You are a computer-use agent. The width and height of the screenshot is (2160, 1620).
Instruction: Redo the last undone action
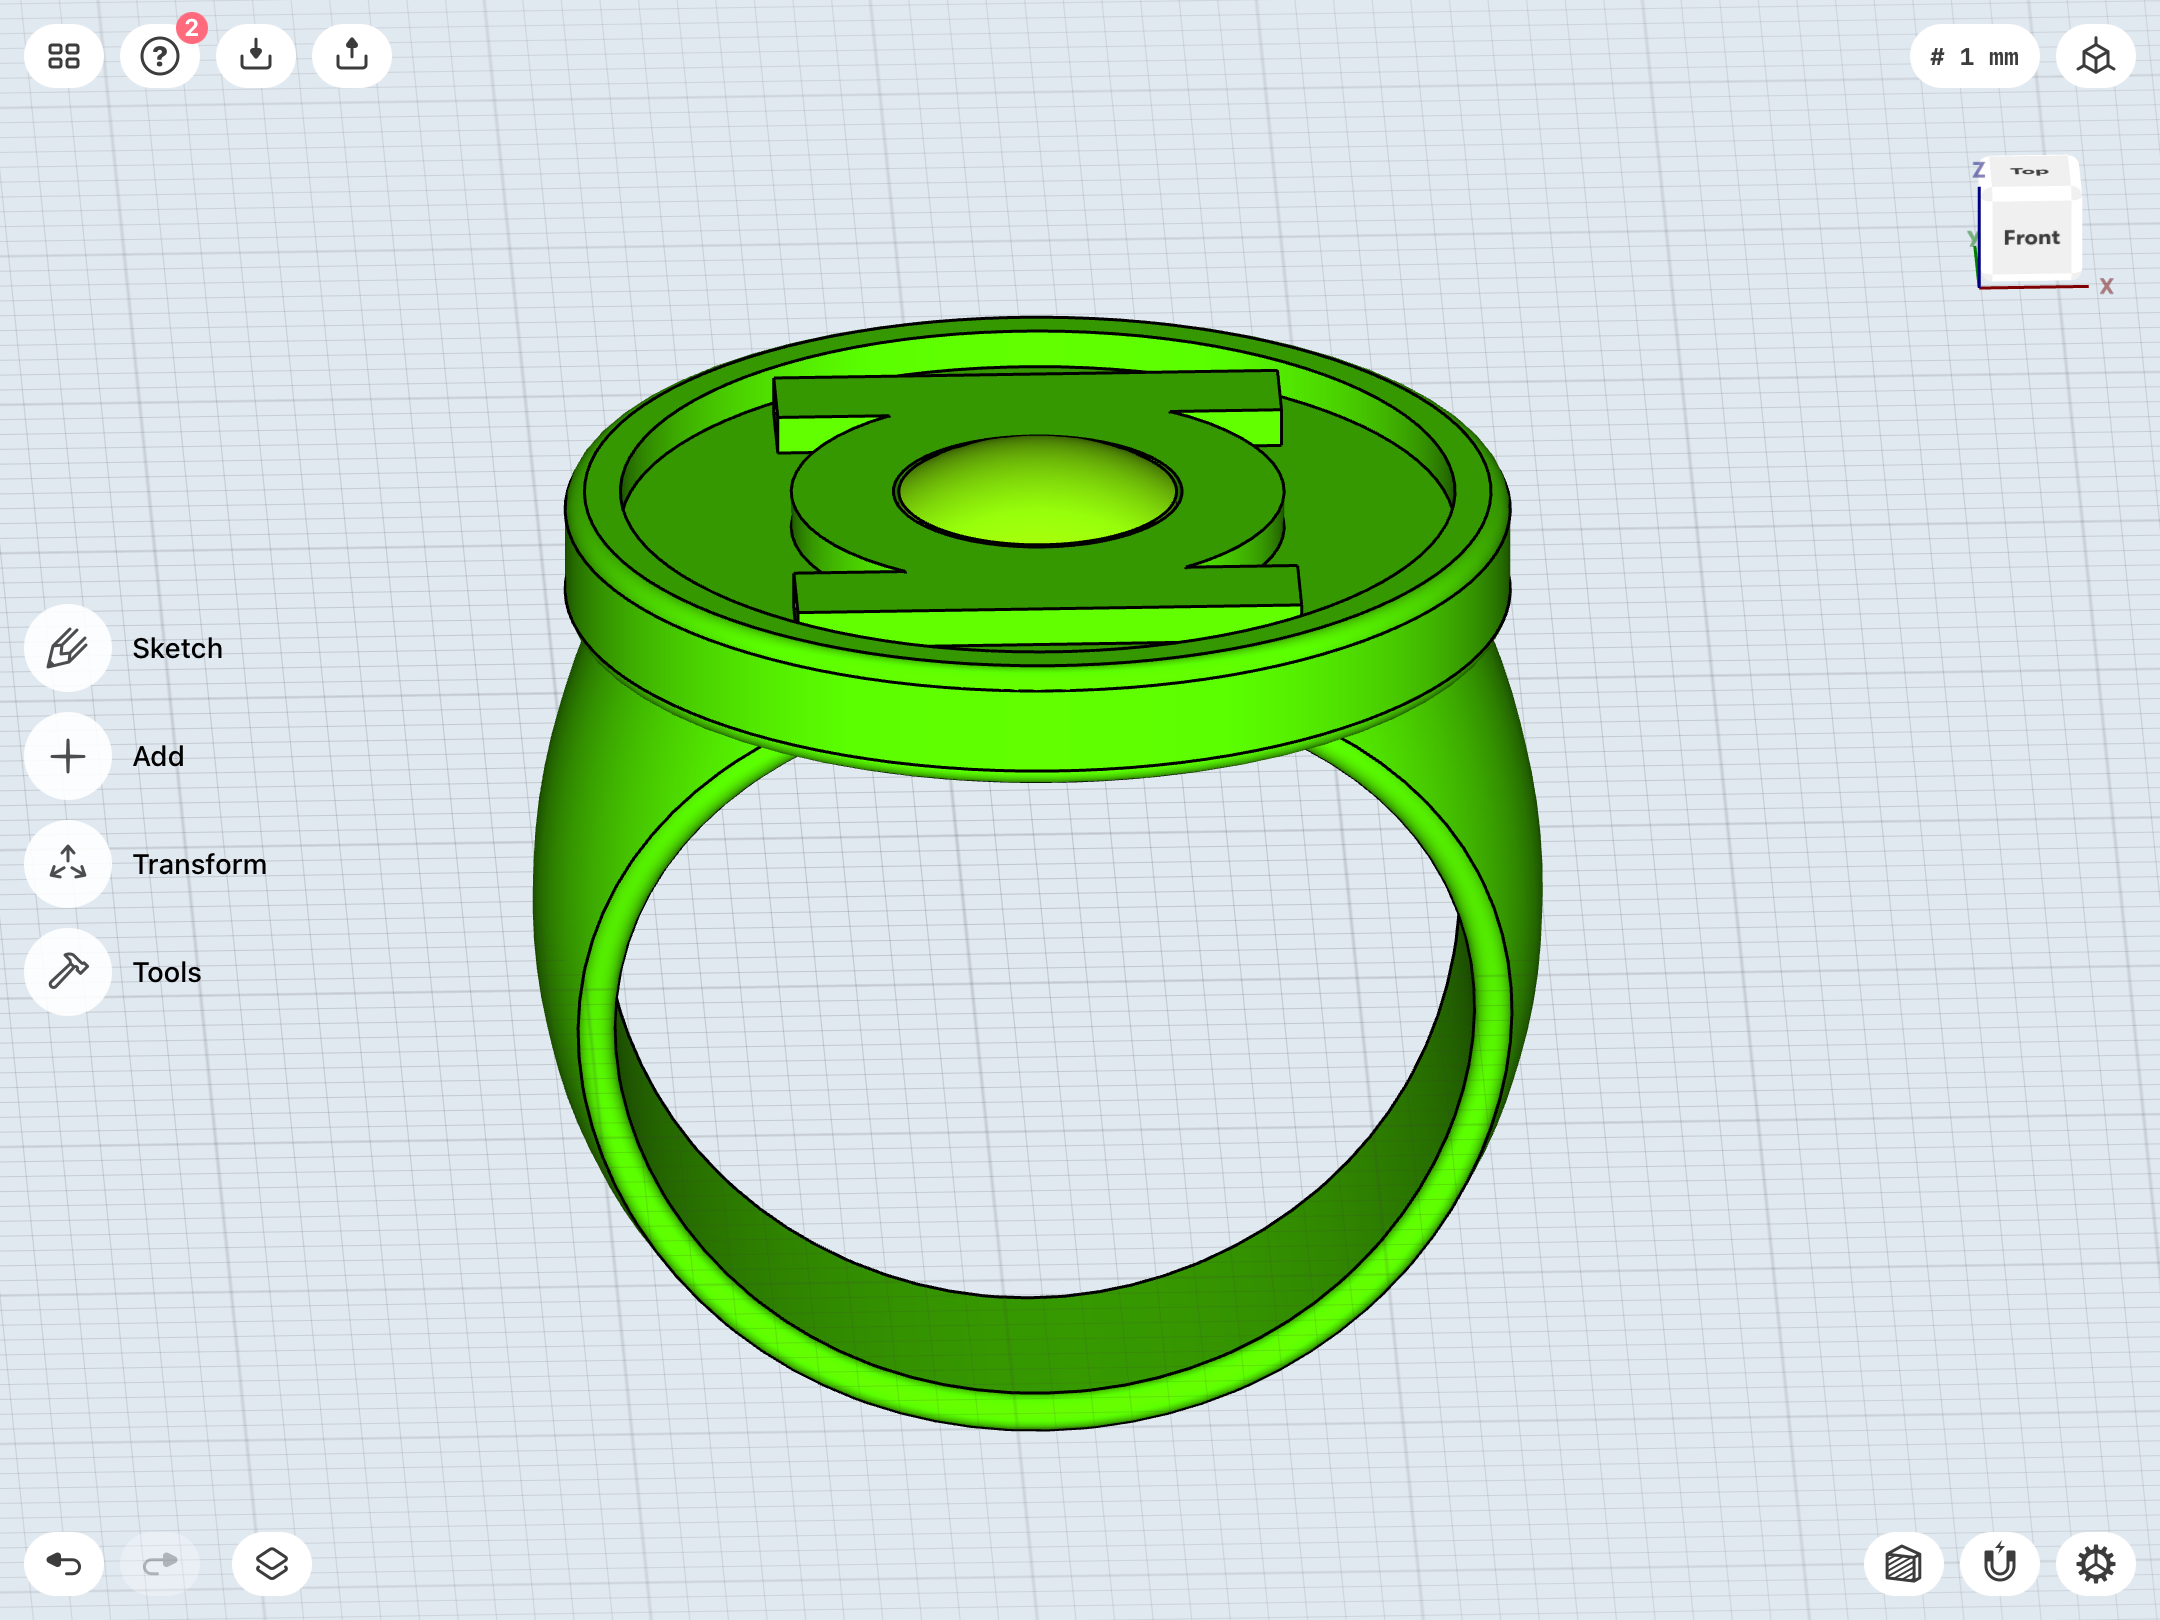160,1564
